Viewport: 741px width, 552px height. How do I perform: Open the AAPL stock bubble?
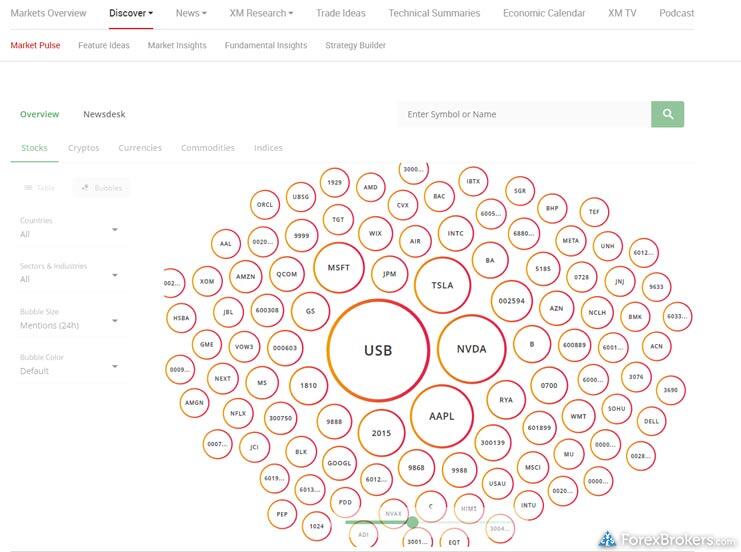(441, 415)
